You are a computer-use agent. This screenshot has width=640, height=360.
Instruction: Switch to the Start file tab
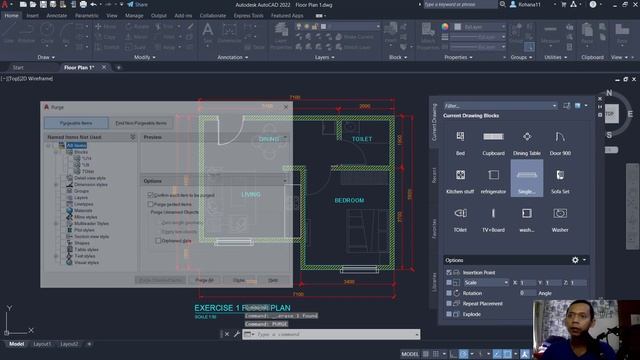[x=18, y=67]
